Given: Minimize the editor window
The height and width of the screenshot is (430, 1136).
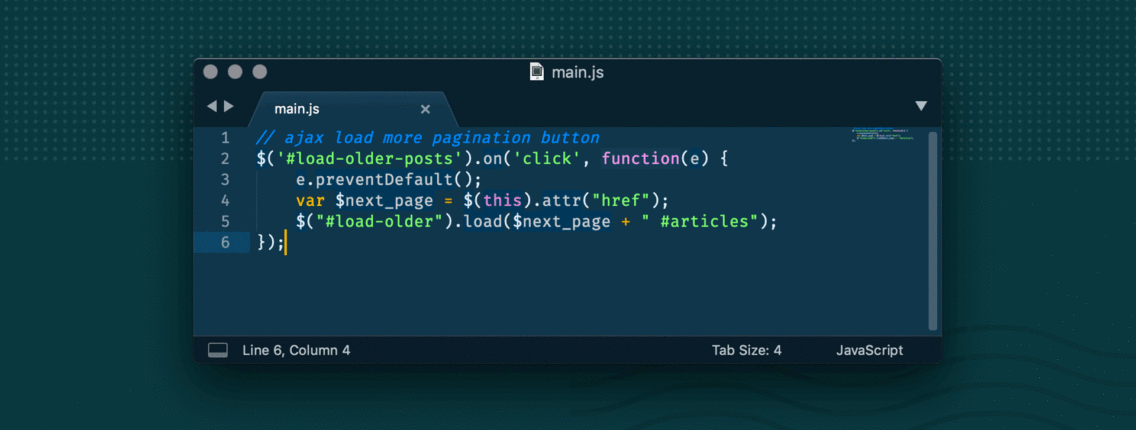Looking at the screenshot, I should click(235, 72).
